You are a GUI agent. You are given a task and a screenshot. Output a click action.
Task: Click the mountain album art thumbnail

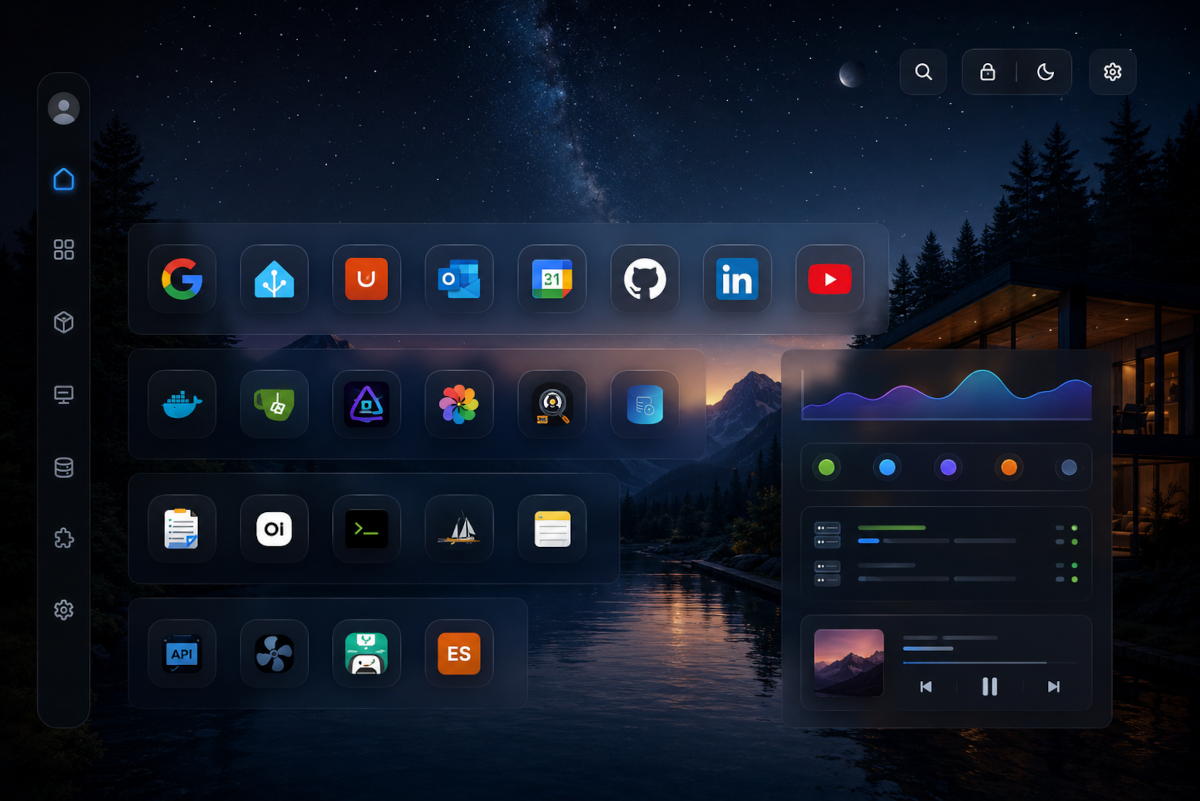click(x=849, y=663)
